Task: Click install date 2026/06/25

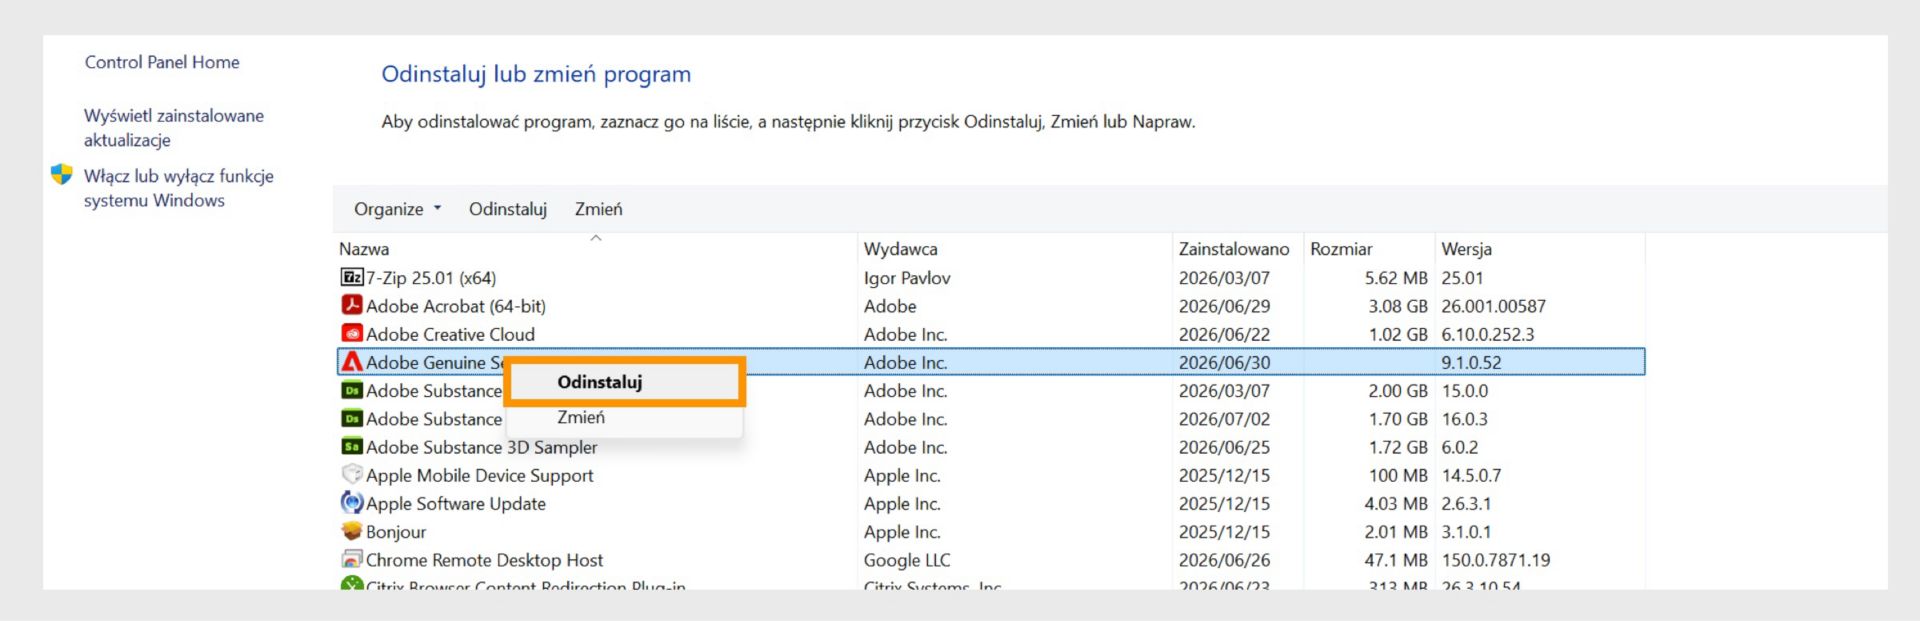Action: pos(1224,447)
